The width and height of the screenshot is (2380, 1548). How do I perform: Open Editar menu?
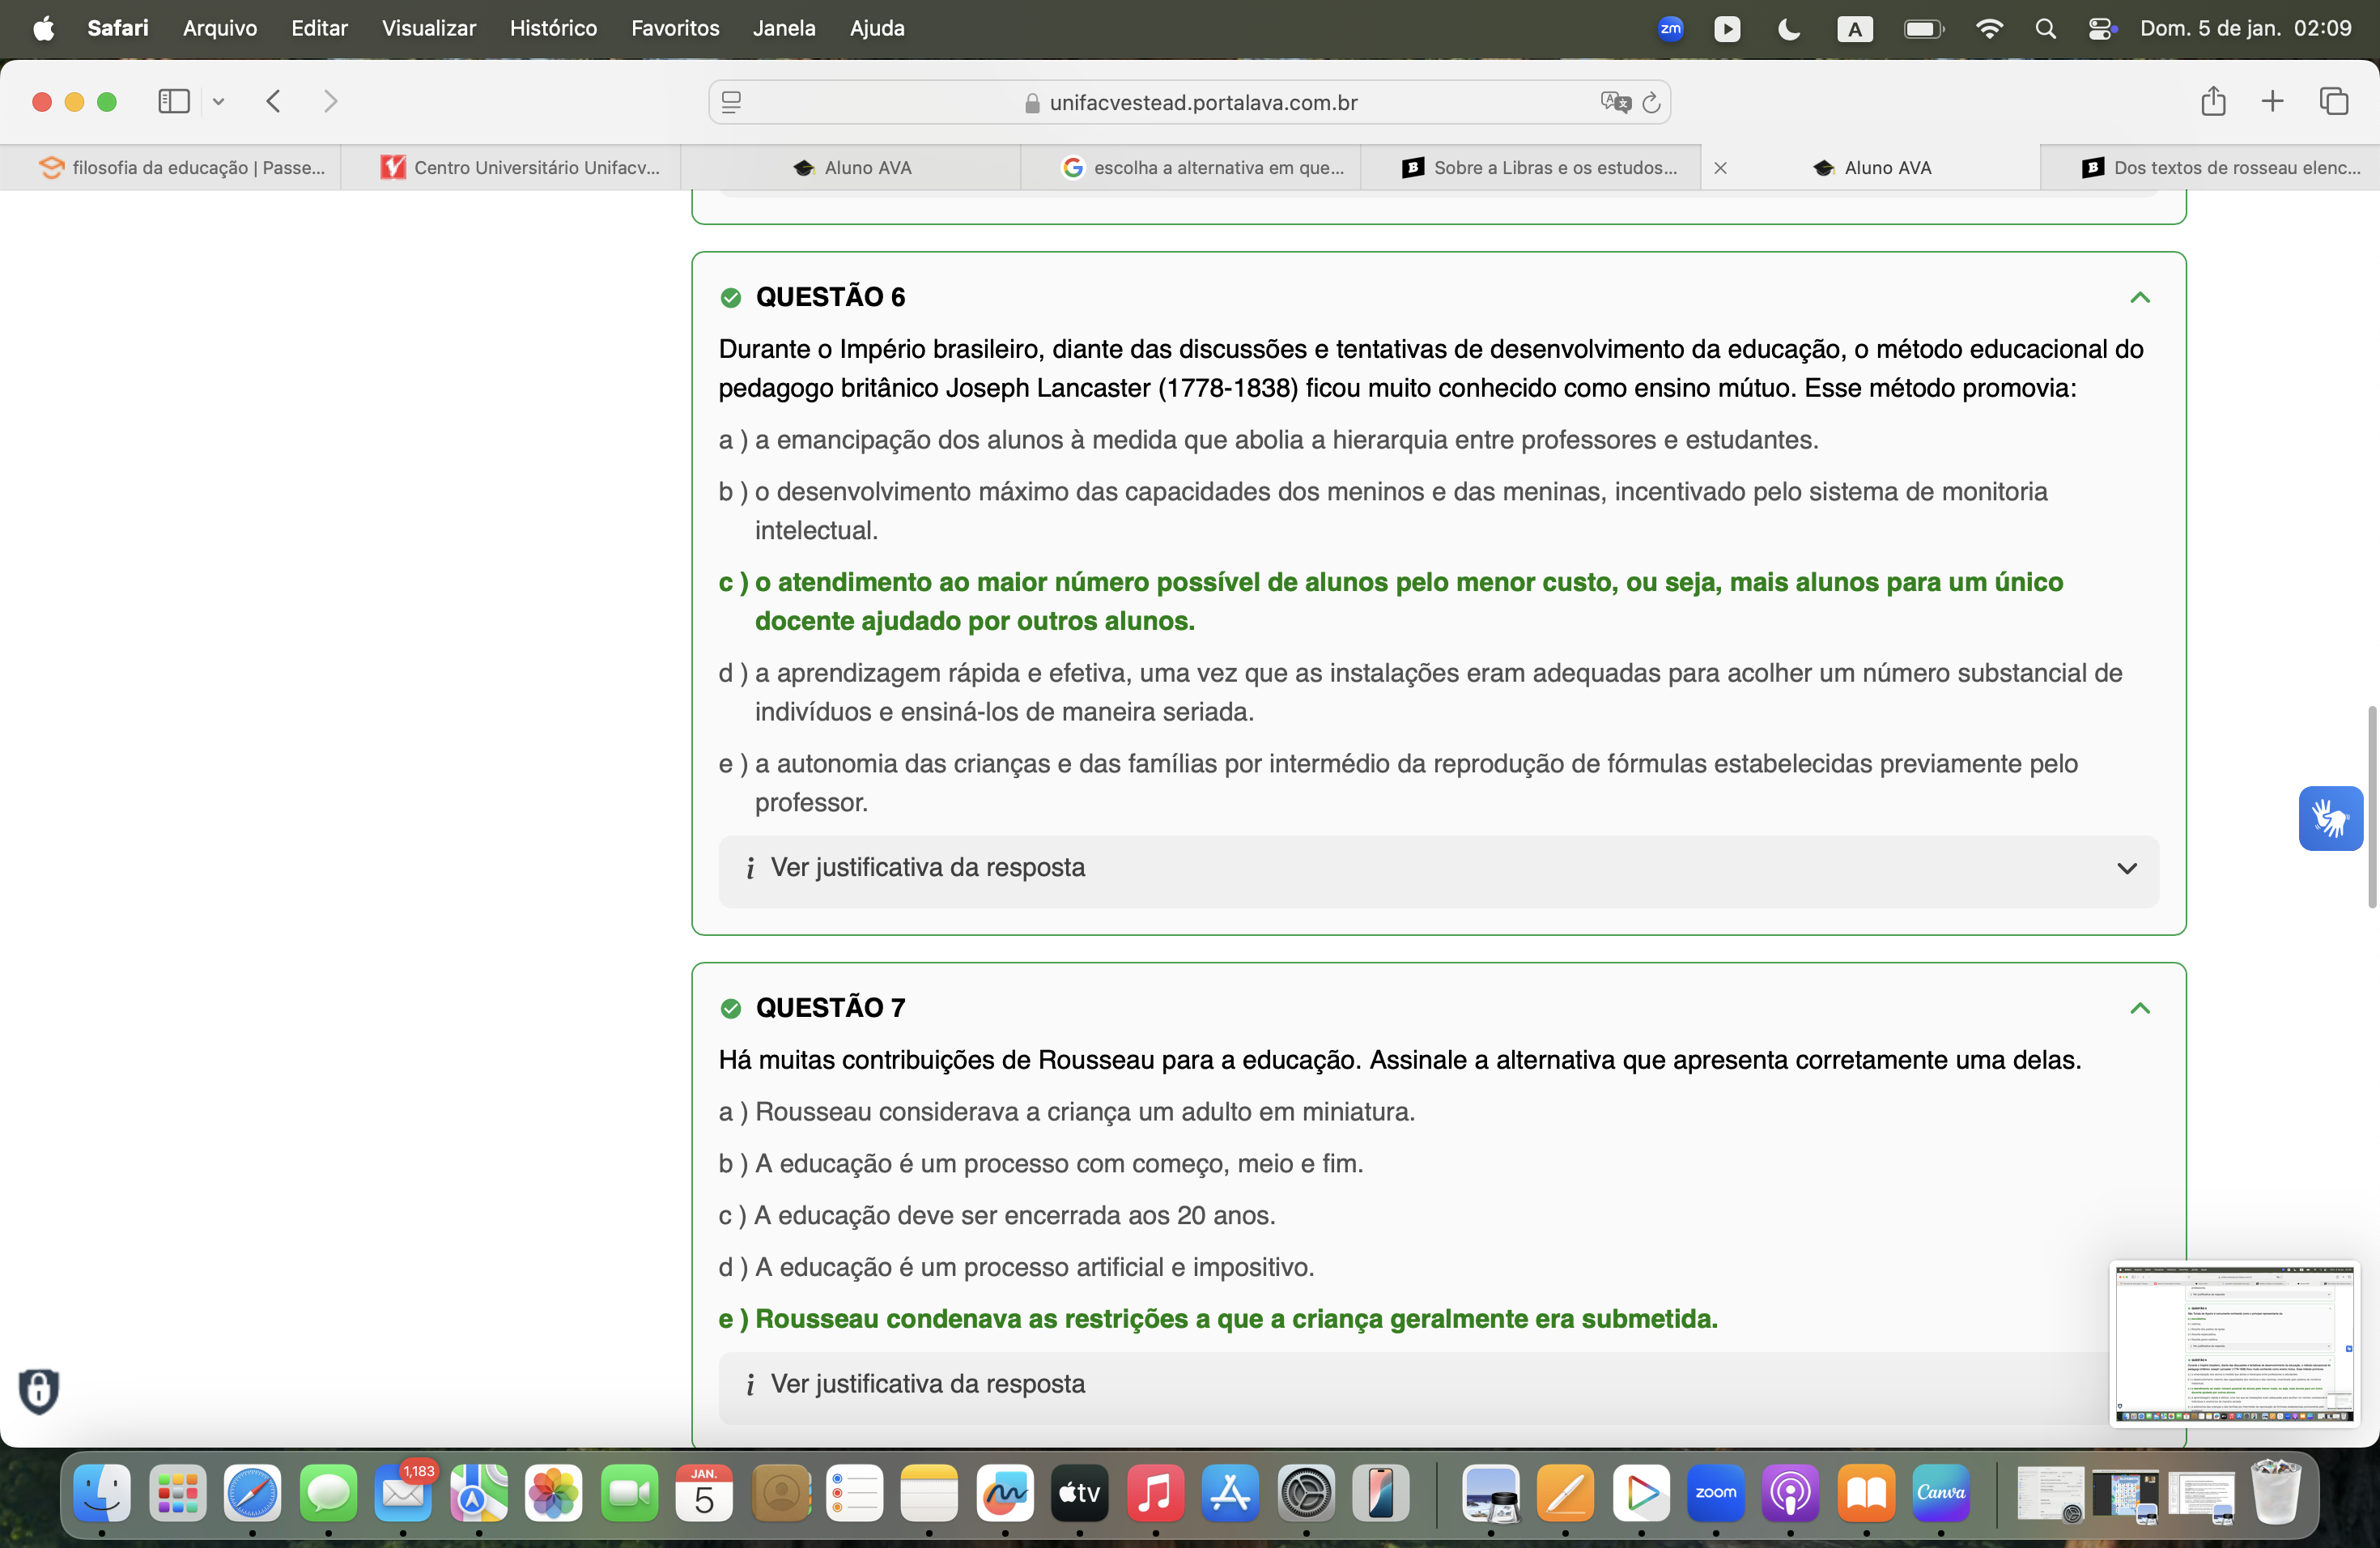[319, 28]
